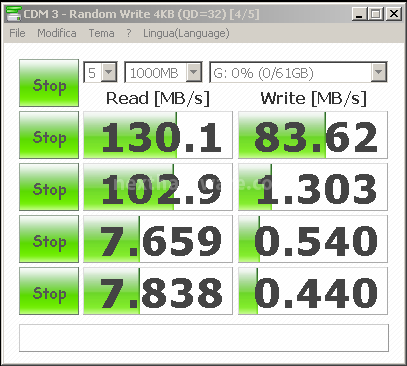This screenshot has height=366, width=407.
Task: Click Stop button beside 130.1 read result
Action: (49, 135)
